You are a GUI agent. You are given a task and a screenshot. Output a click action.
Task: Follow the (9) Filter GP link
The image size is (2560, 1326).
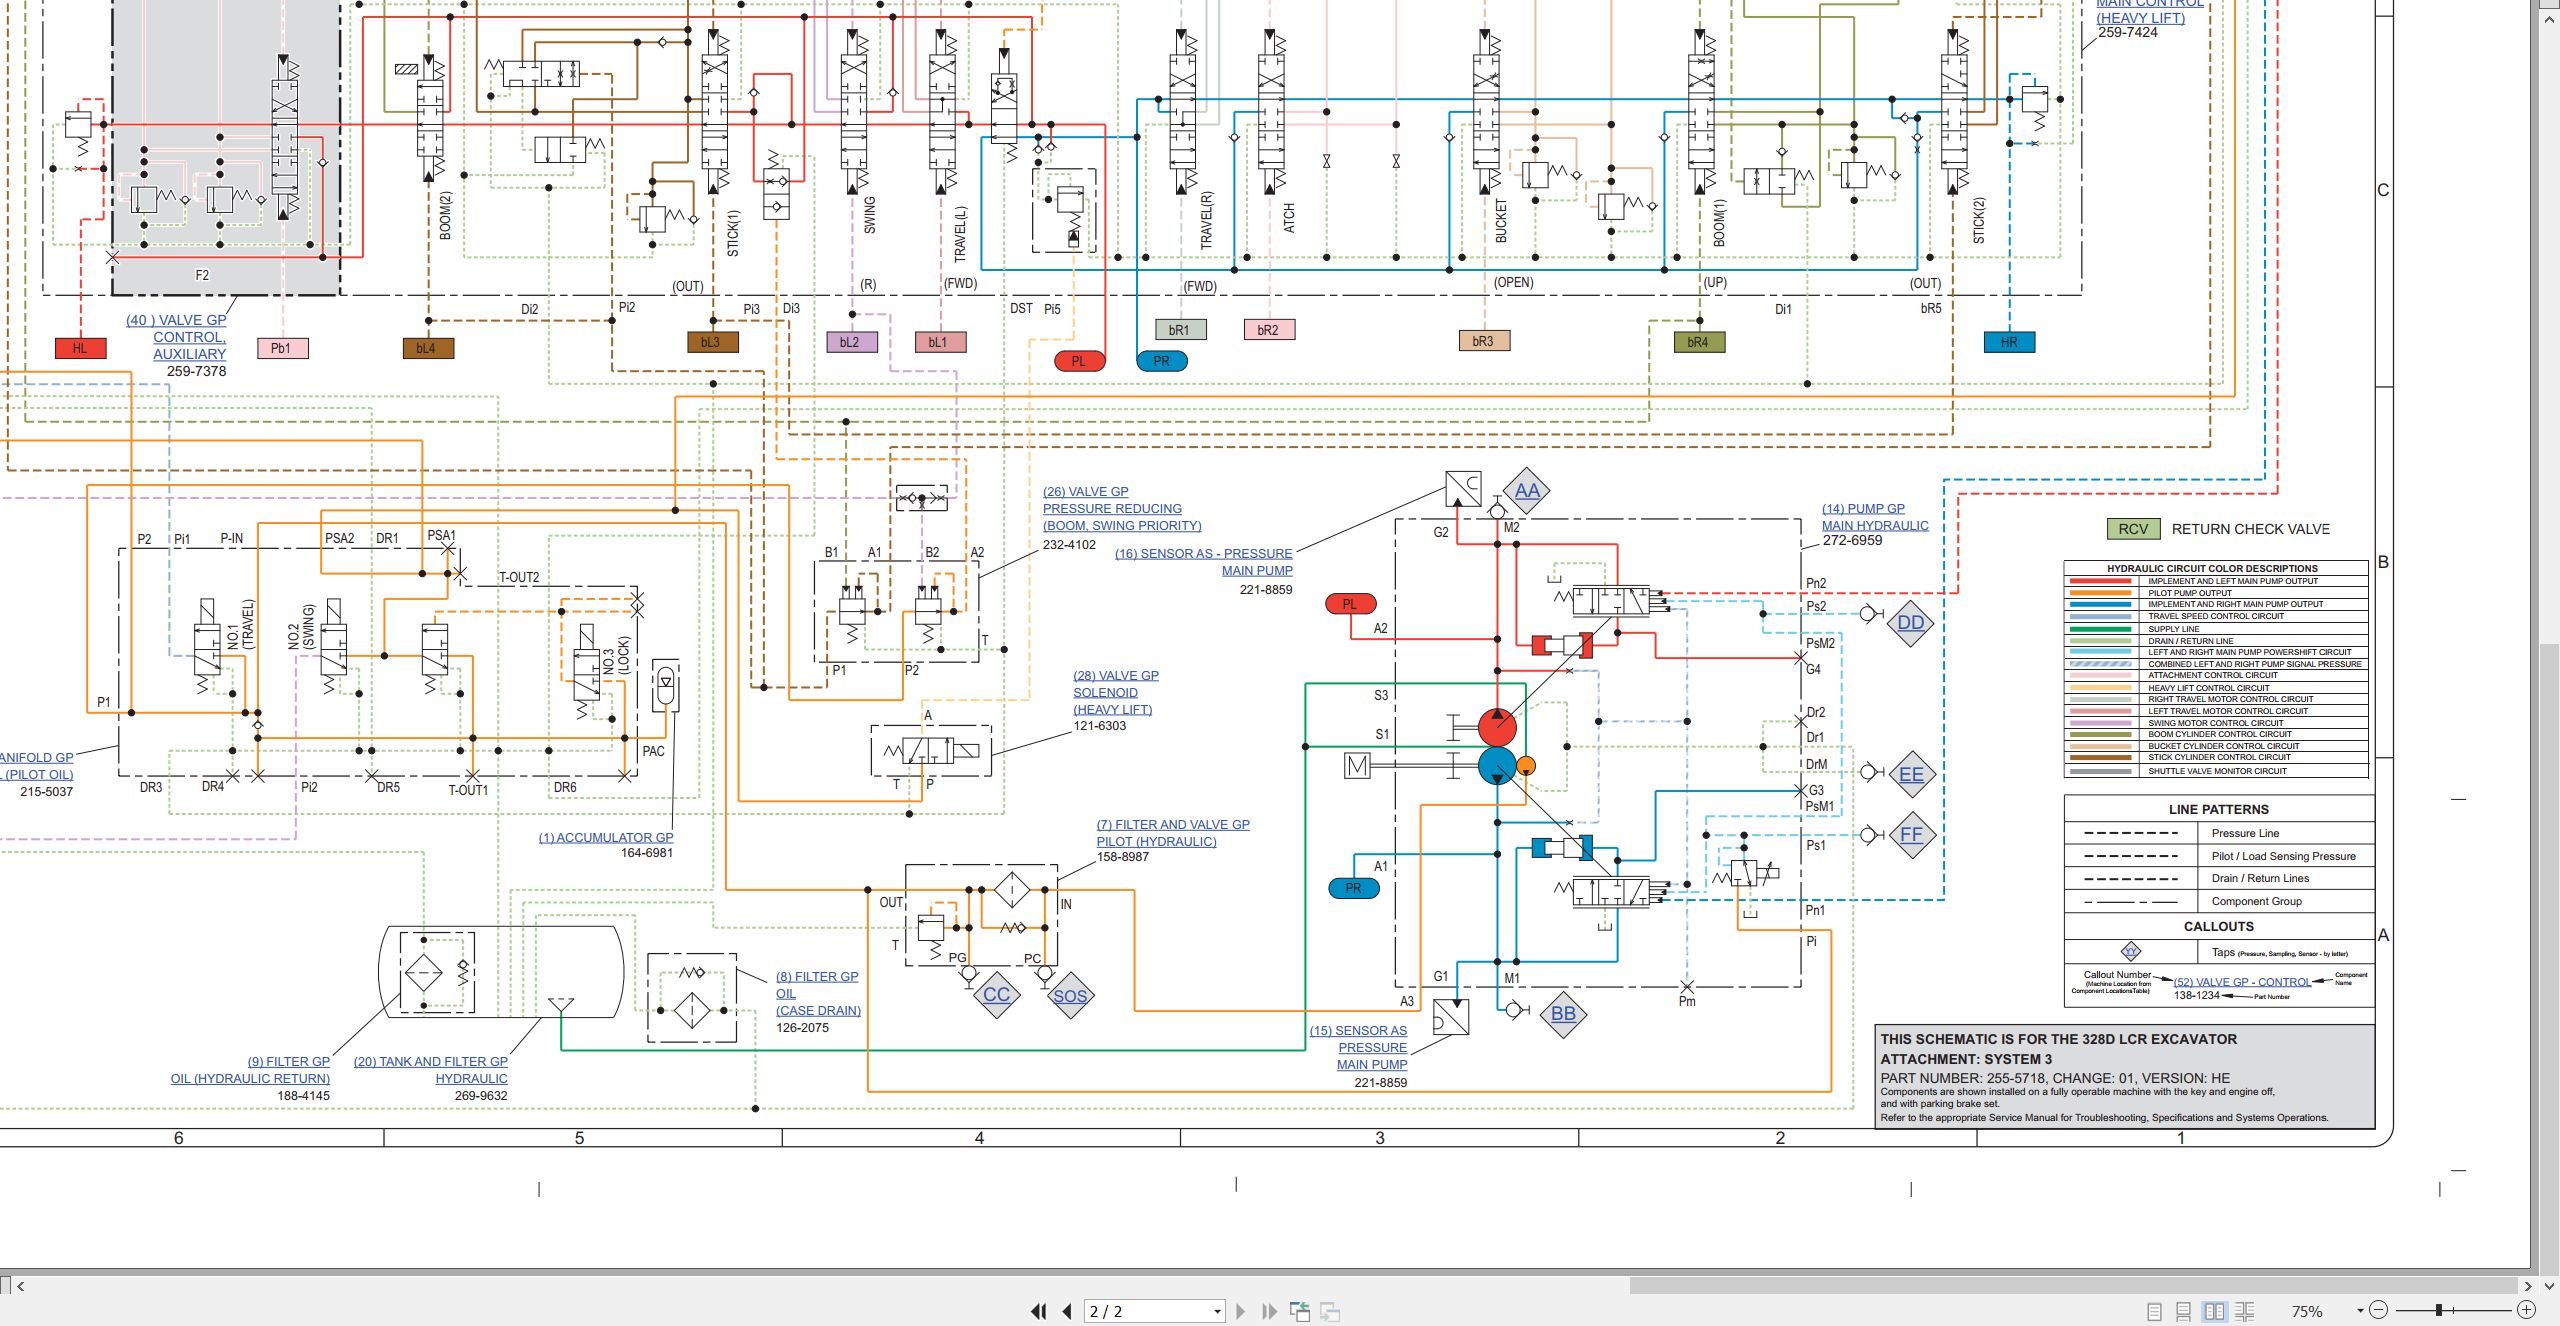coord(250,1070)
